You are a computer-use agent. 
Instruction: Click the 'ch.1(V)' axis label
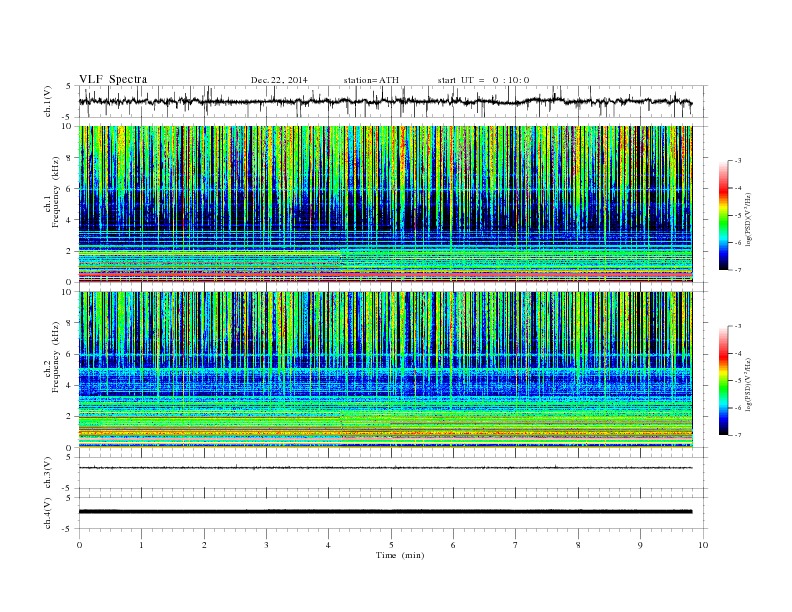(x=47, y=101)
